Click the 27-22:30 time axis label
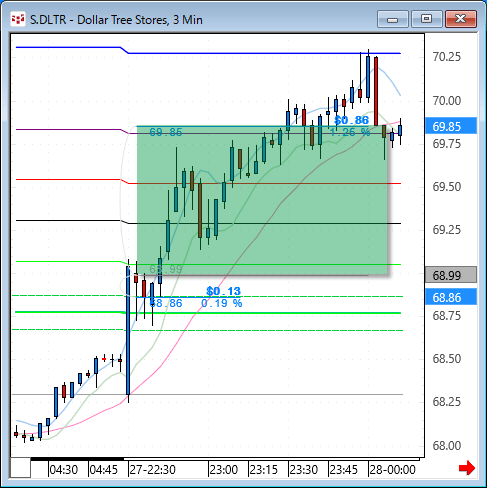This screenshot has width=487, height=488. click(x=152, y=470)
